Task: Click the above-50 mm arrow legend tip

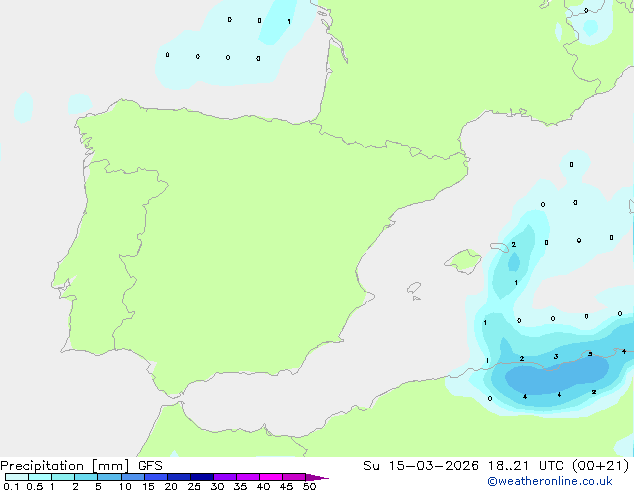Action: coord(317,477)
